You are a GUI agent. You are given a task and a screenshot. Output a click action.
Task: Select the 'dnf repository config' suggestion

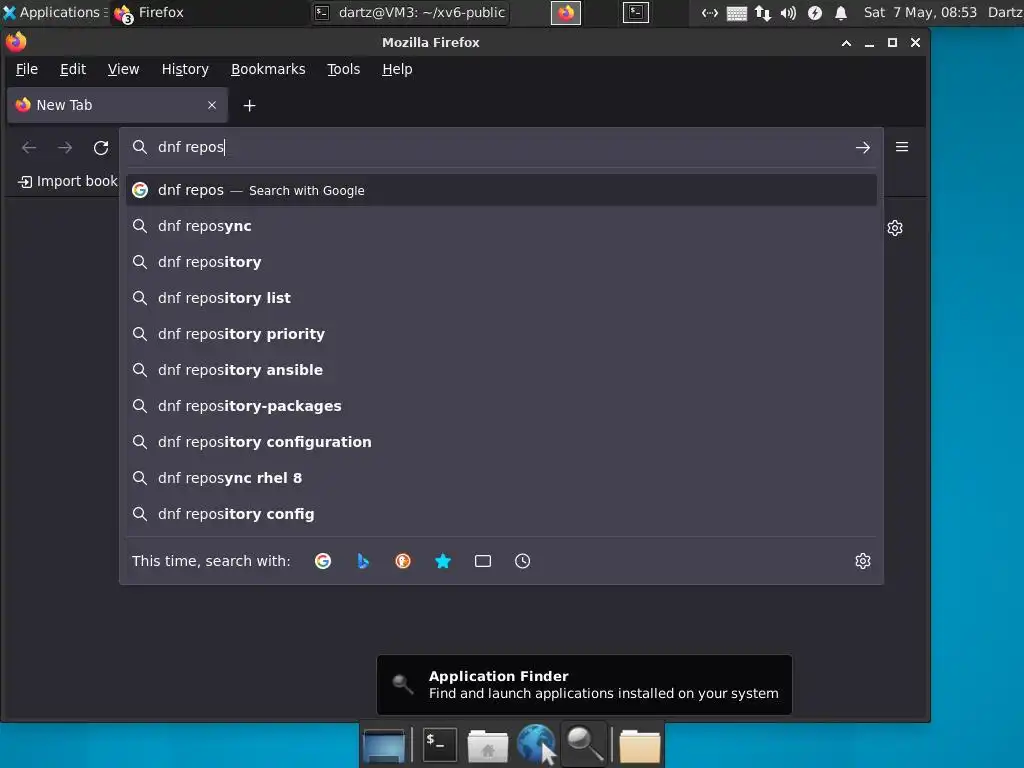pos(501,514)
